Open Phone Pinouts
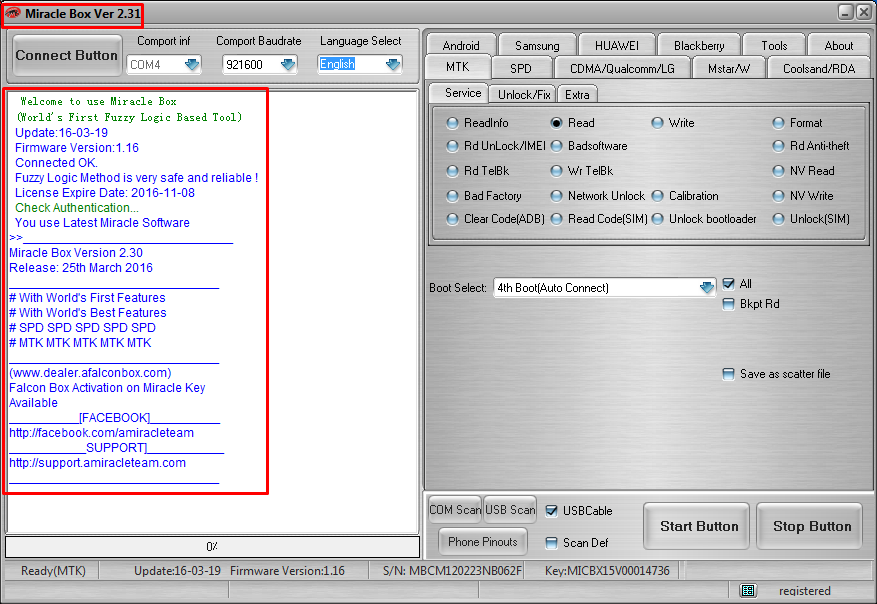The width and height of the screenshot is (877, 604). (x=483, y=542)
